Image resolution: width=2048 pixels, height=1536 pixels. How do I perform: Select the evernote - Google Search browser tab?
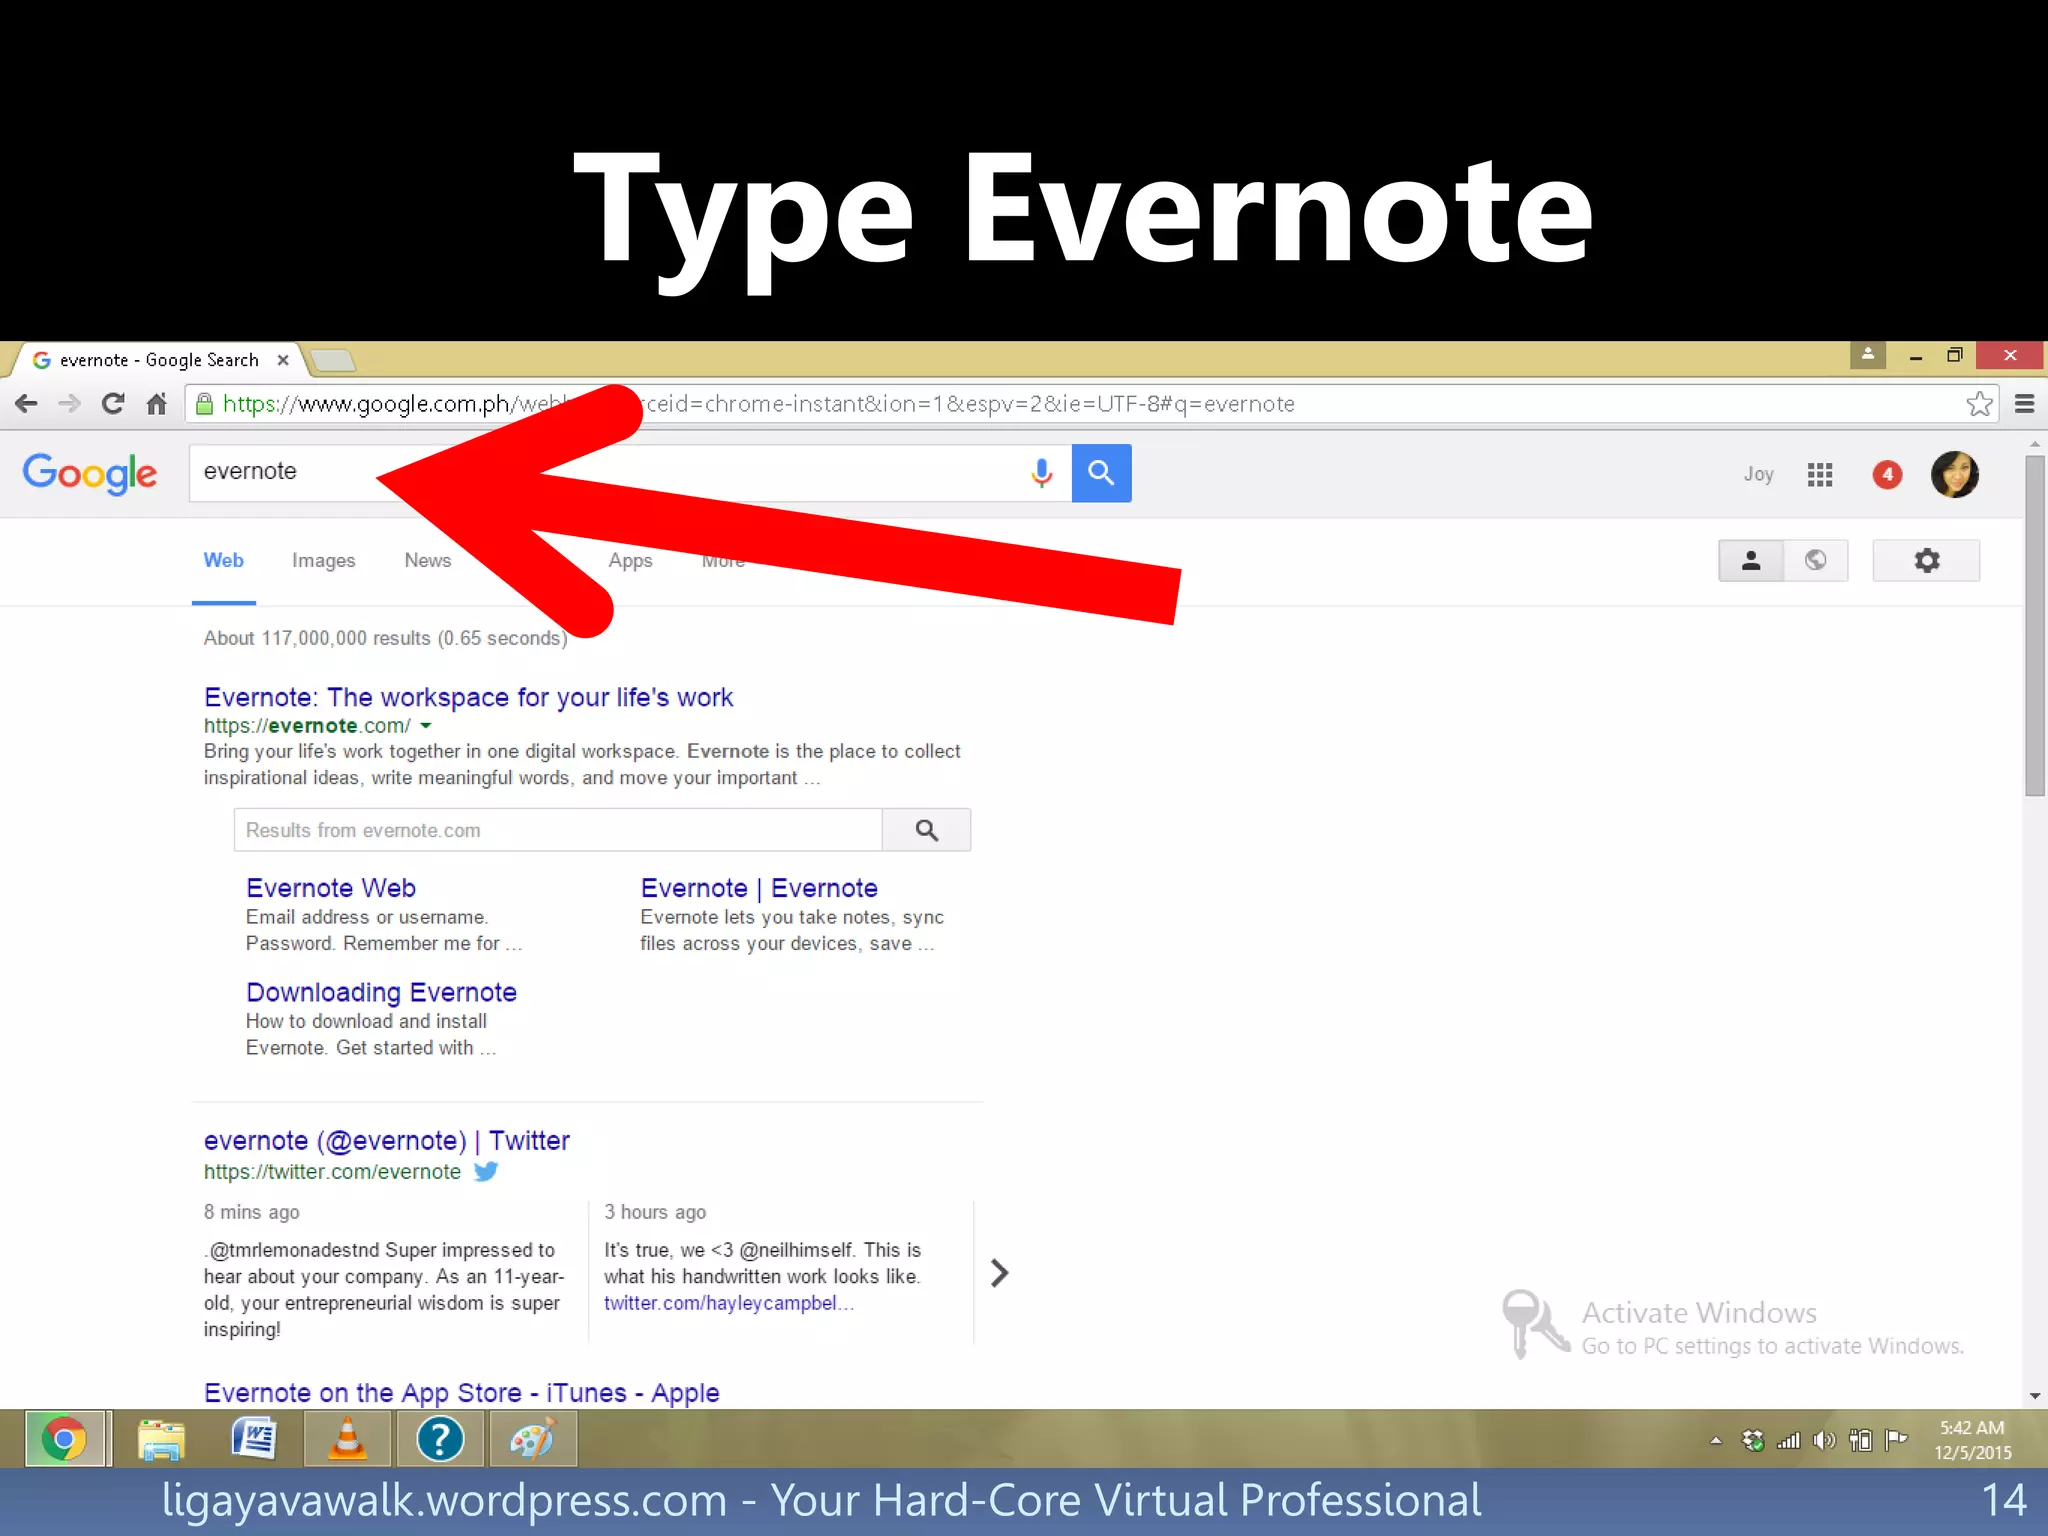tap(160, 360)
